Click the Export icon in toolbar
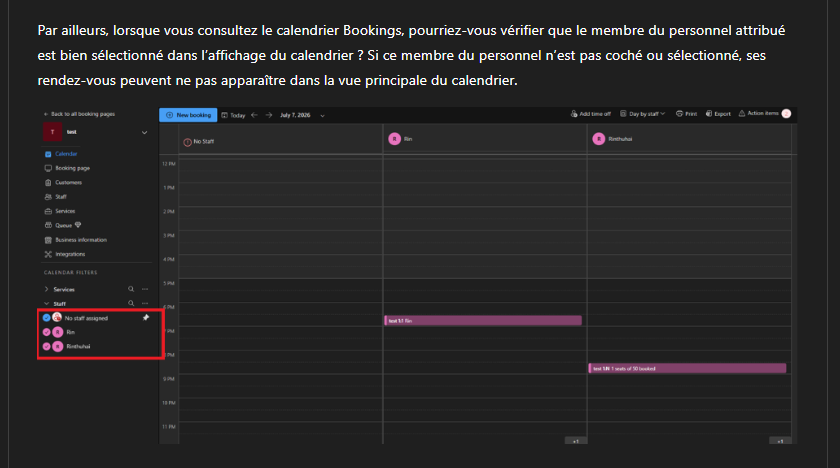The width and height of the screenshot is (840, 468). (709, 114)
